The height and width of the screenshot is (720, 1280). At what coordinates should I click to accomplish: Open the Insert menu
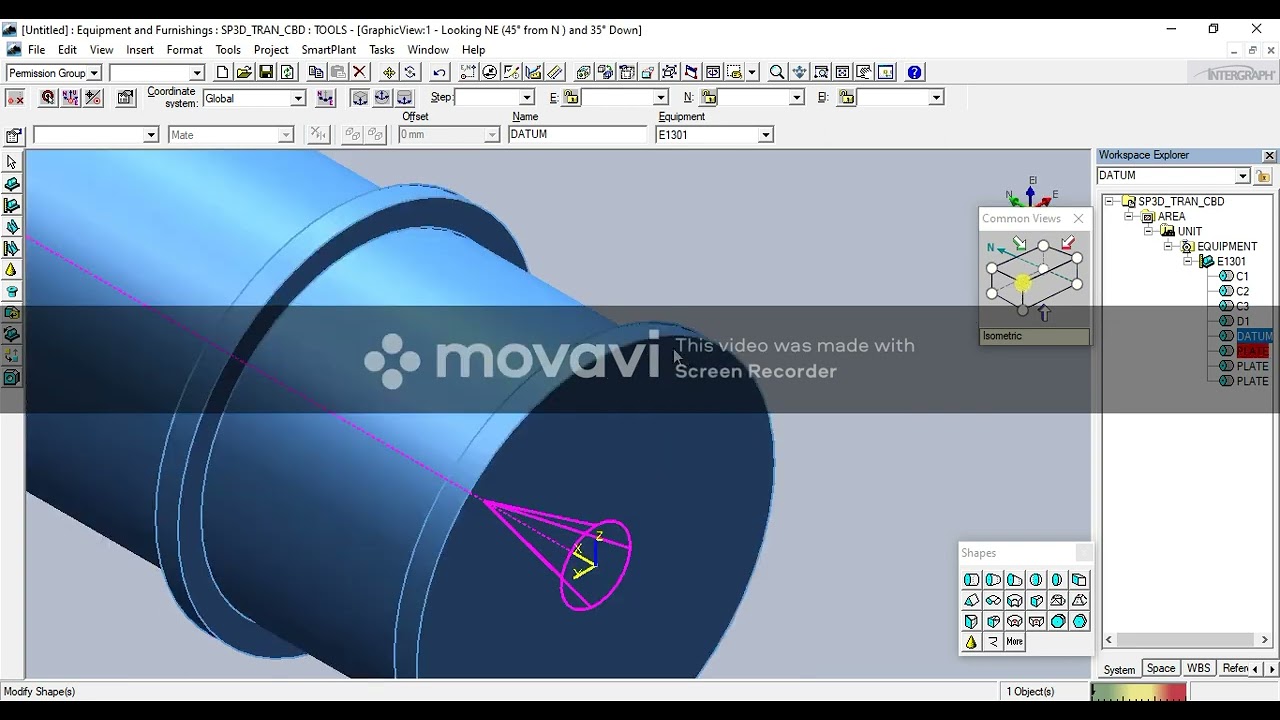point(140,50)
